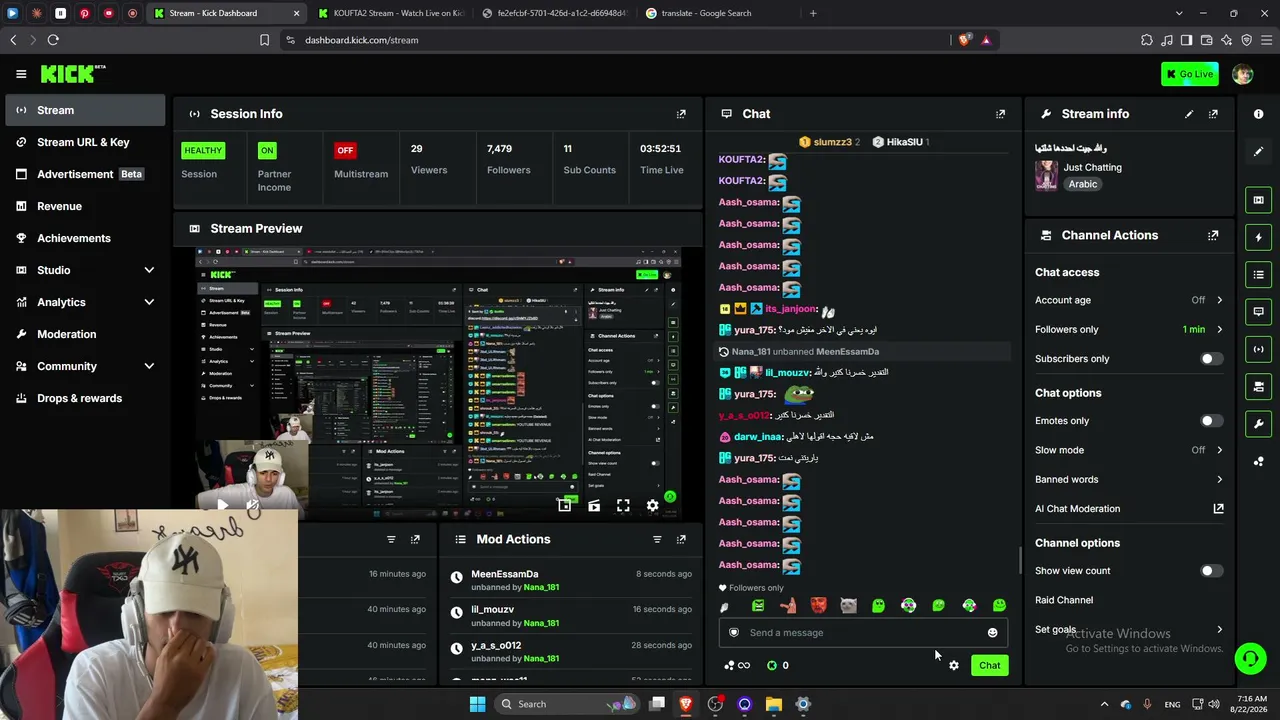Select Stream in the left sidebar
This screenshot has height=720, width=1280.
[x=85, y=110]
